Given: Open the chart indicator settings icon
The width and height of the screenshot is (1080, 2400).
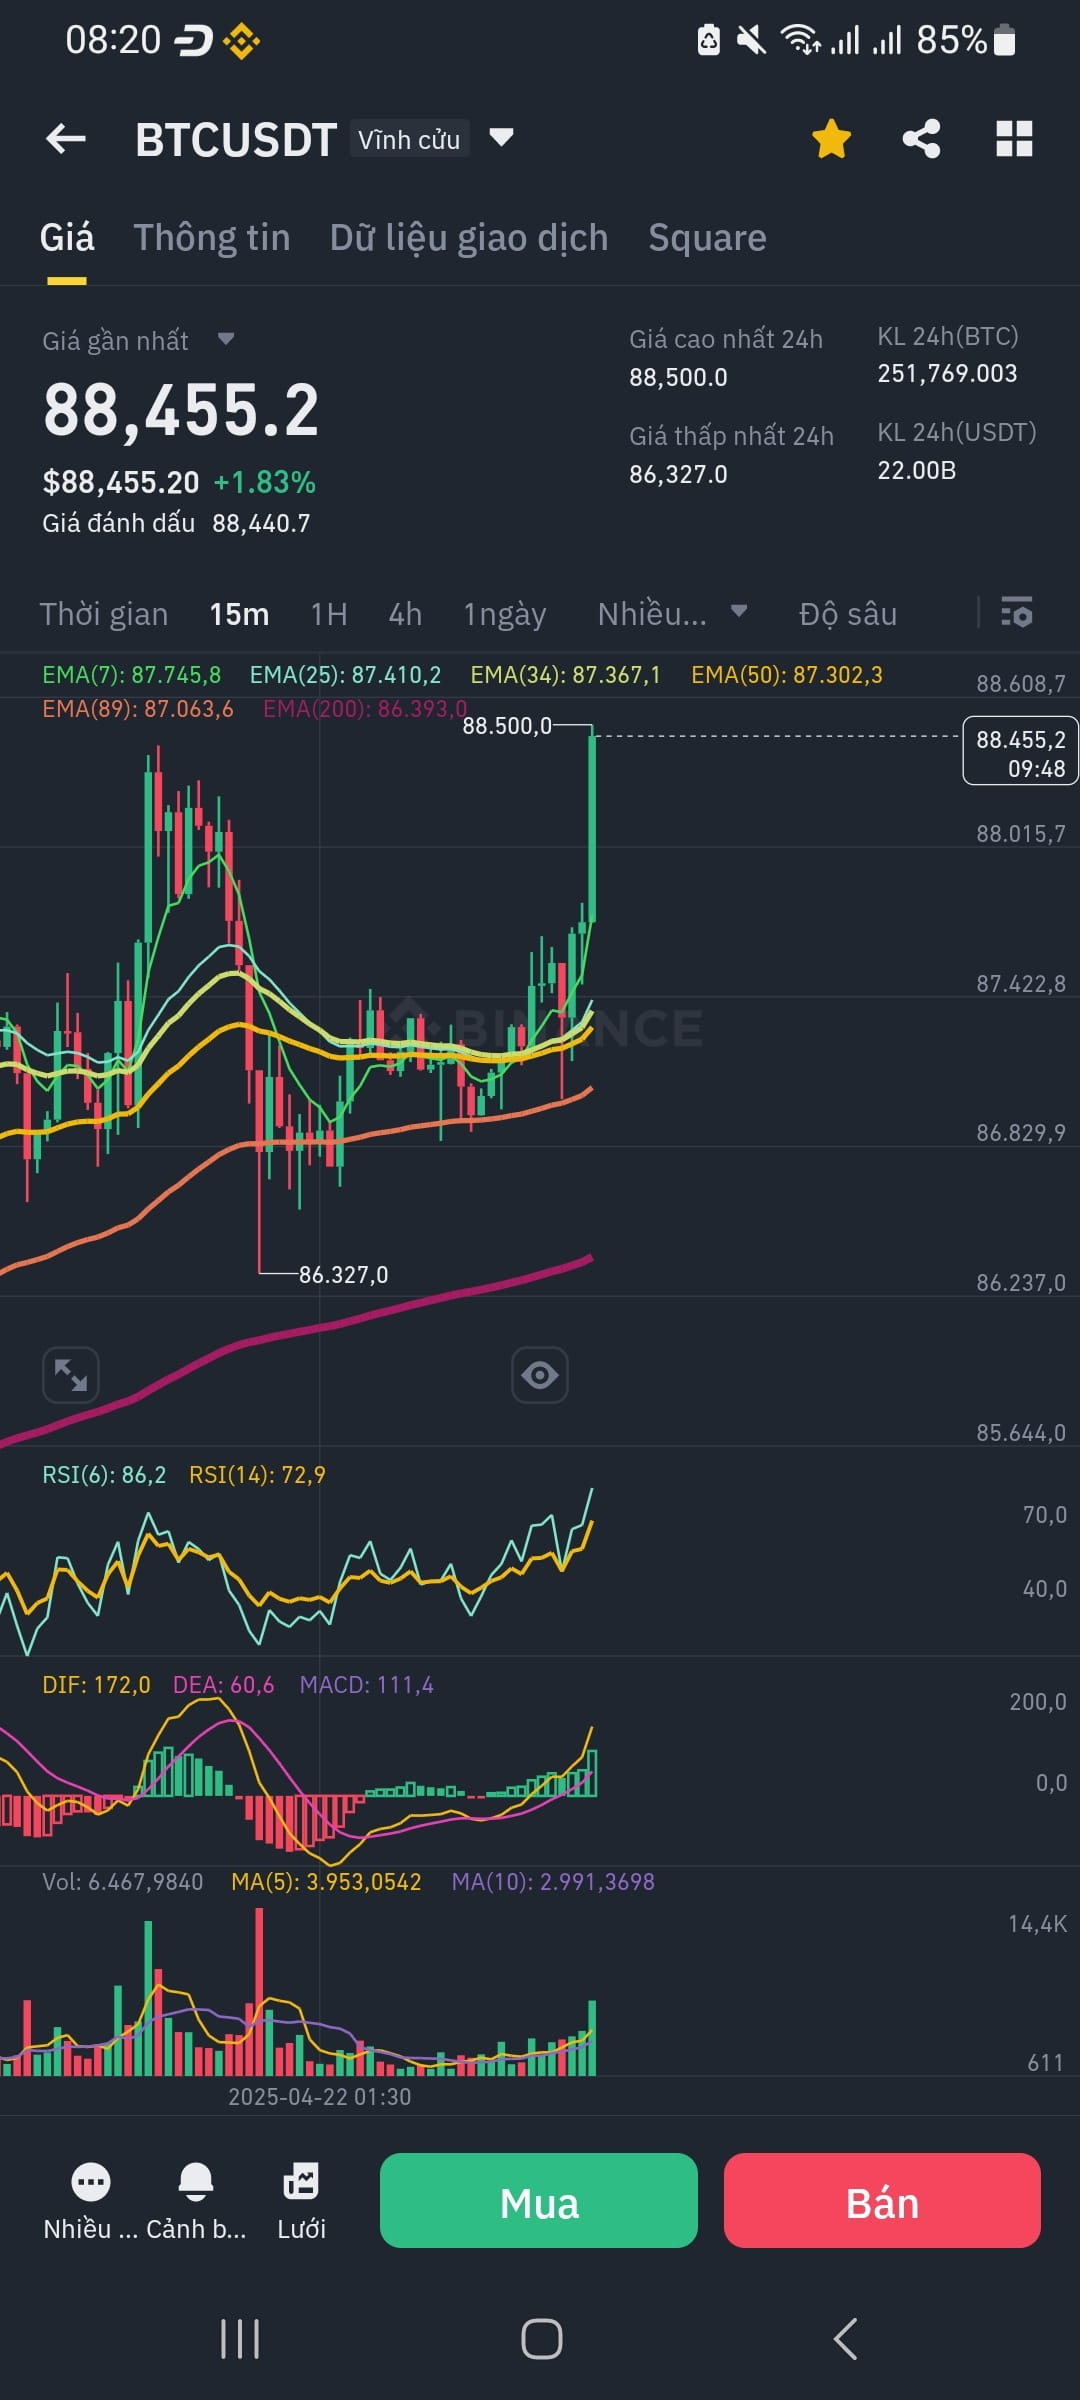Looking at the screenshot, I should coord(1017,612).
